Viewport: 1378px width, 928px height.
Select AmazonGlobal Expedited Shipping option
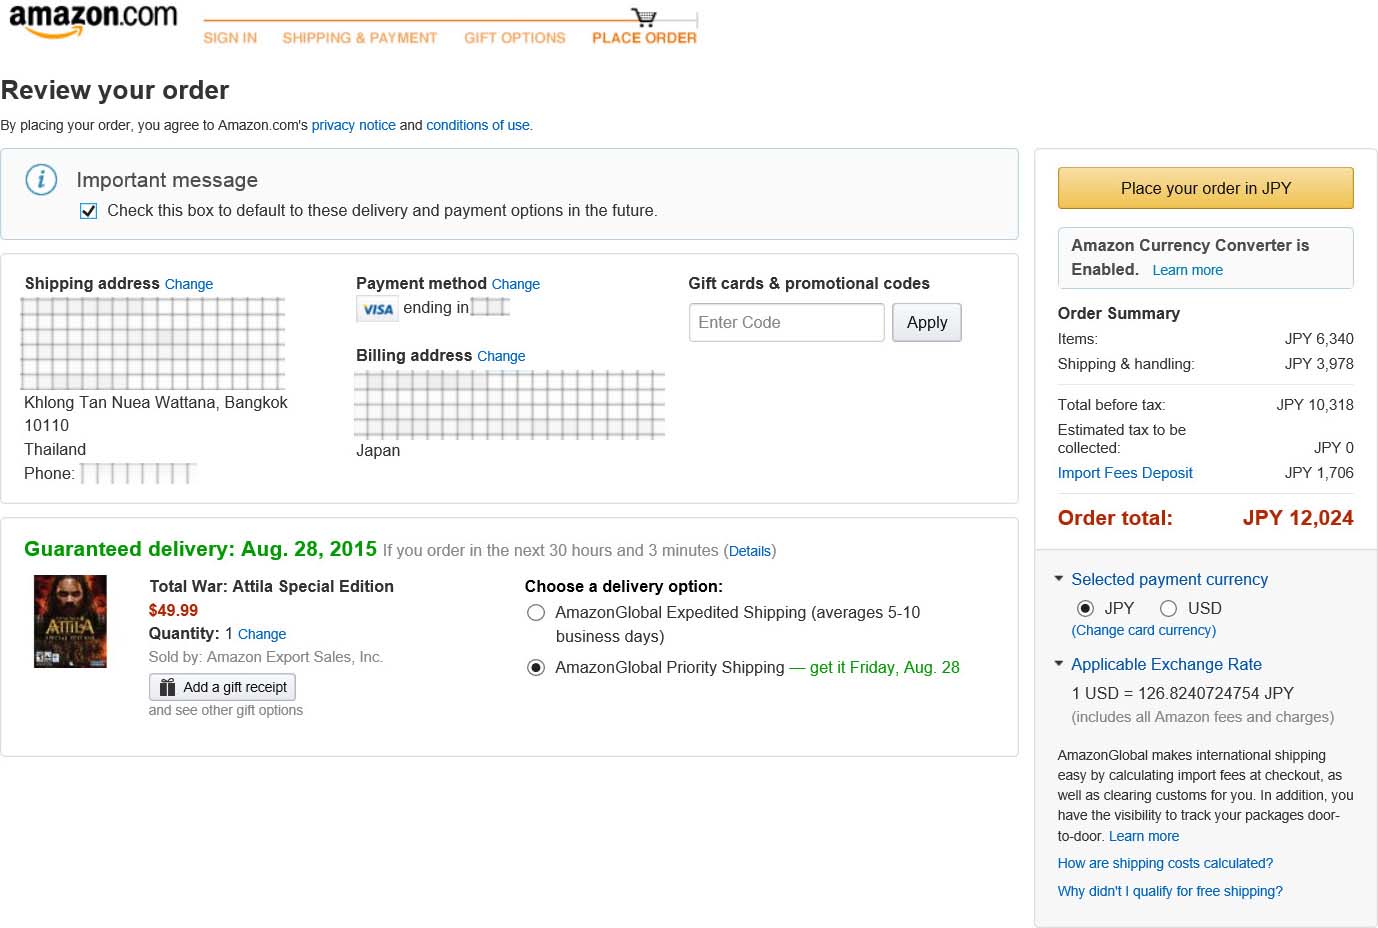(536, 612)
